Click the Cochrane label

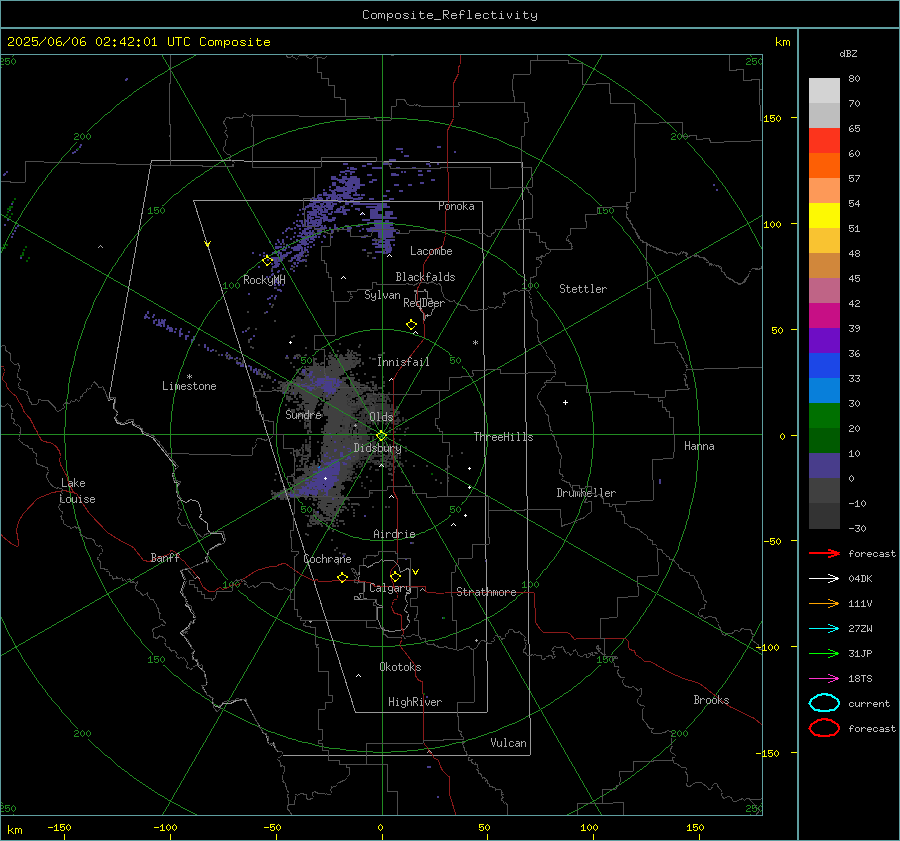(327, 559)
